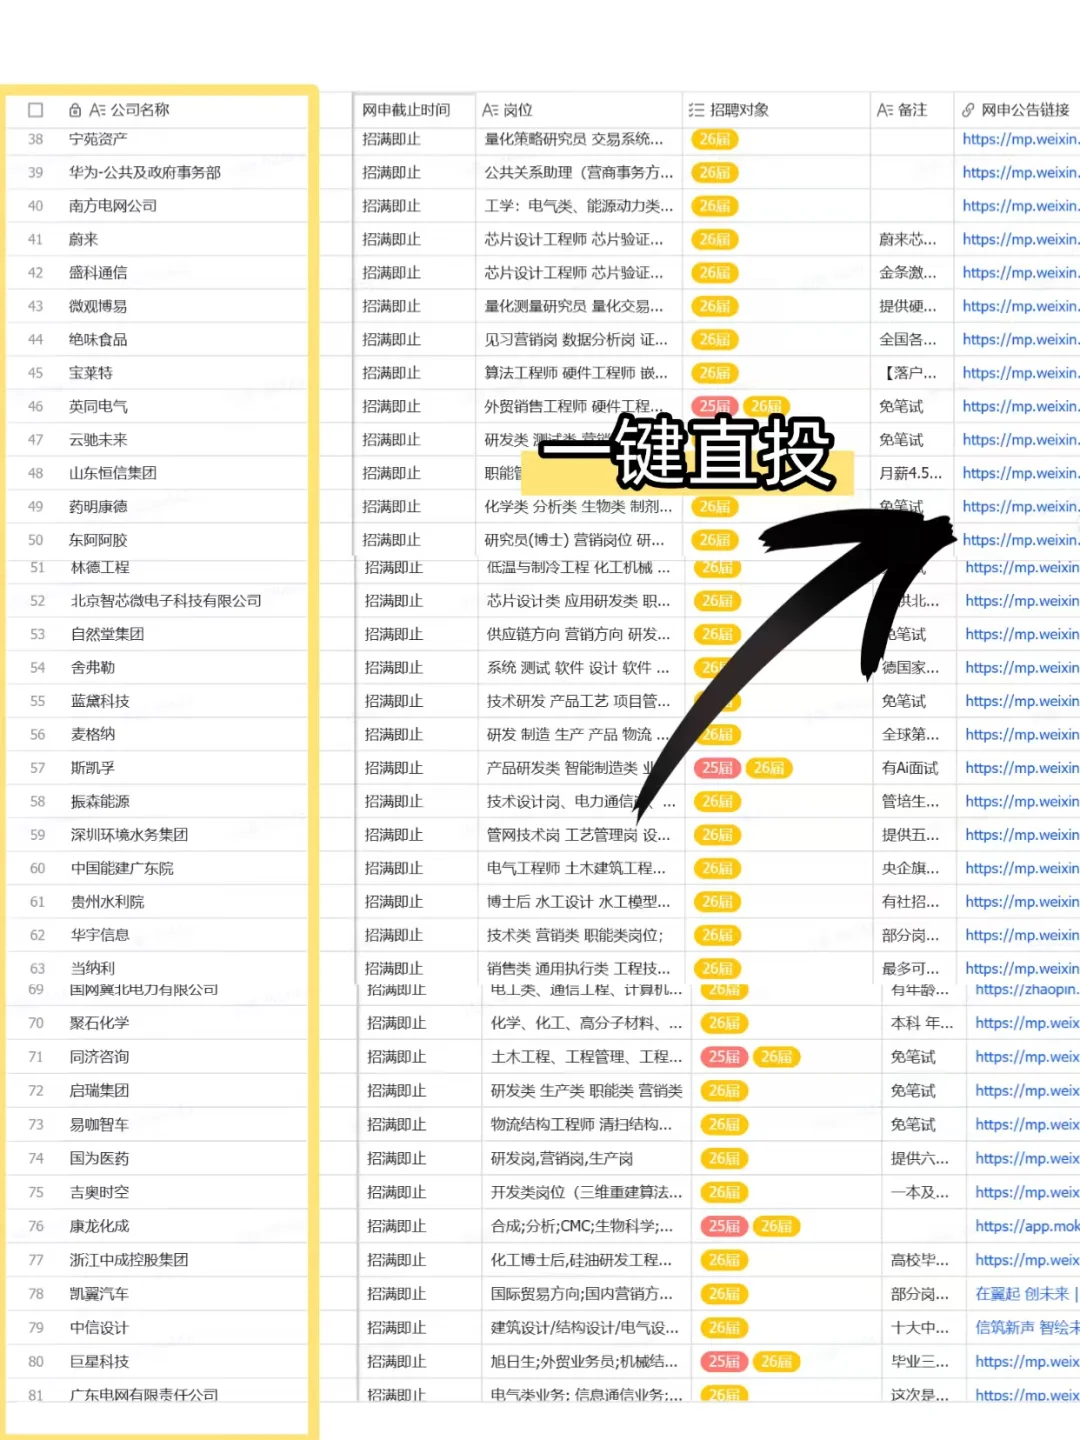Click the 25届 tag in 巨星科技 row
Screen dimensions: 1080x1440
[x=725, y=1361]
